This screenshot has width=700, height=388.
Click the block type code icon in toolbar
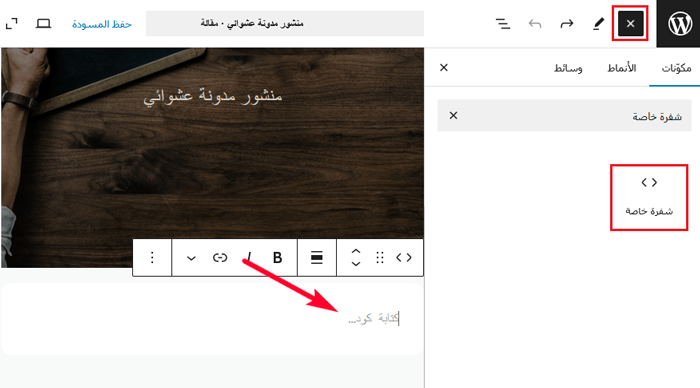404,258
